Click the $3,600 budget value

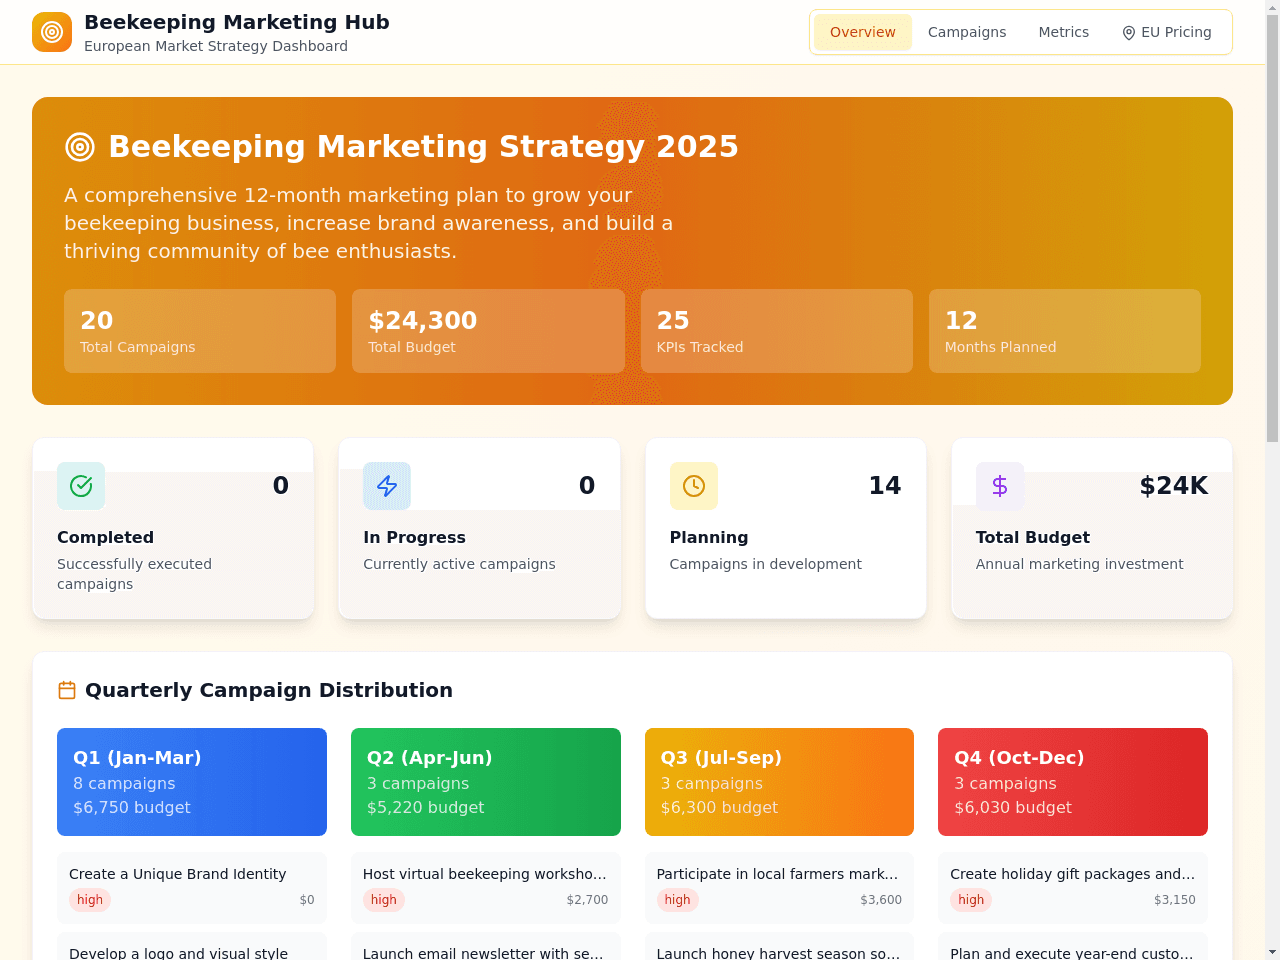(881, 900)
